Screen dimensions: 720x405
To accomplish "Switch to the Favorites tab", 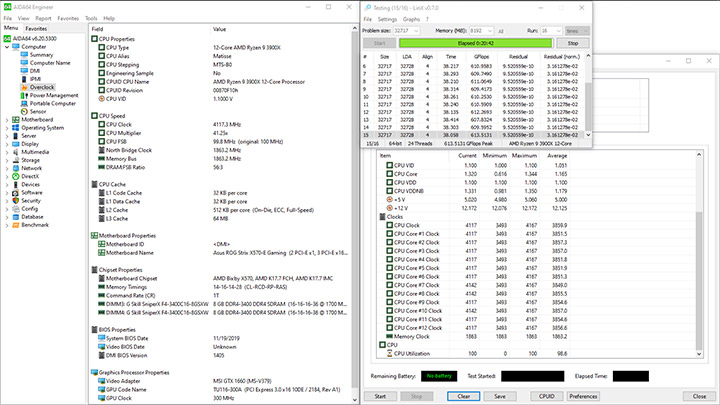I will point(36,28).
